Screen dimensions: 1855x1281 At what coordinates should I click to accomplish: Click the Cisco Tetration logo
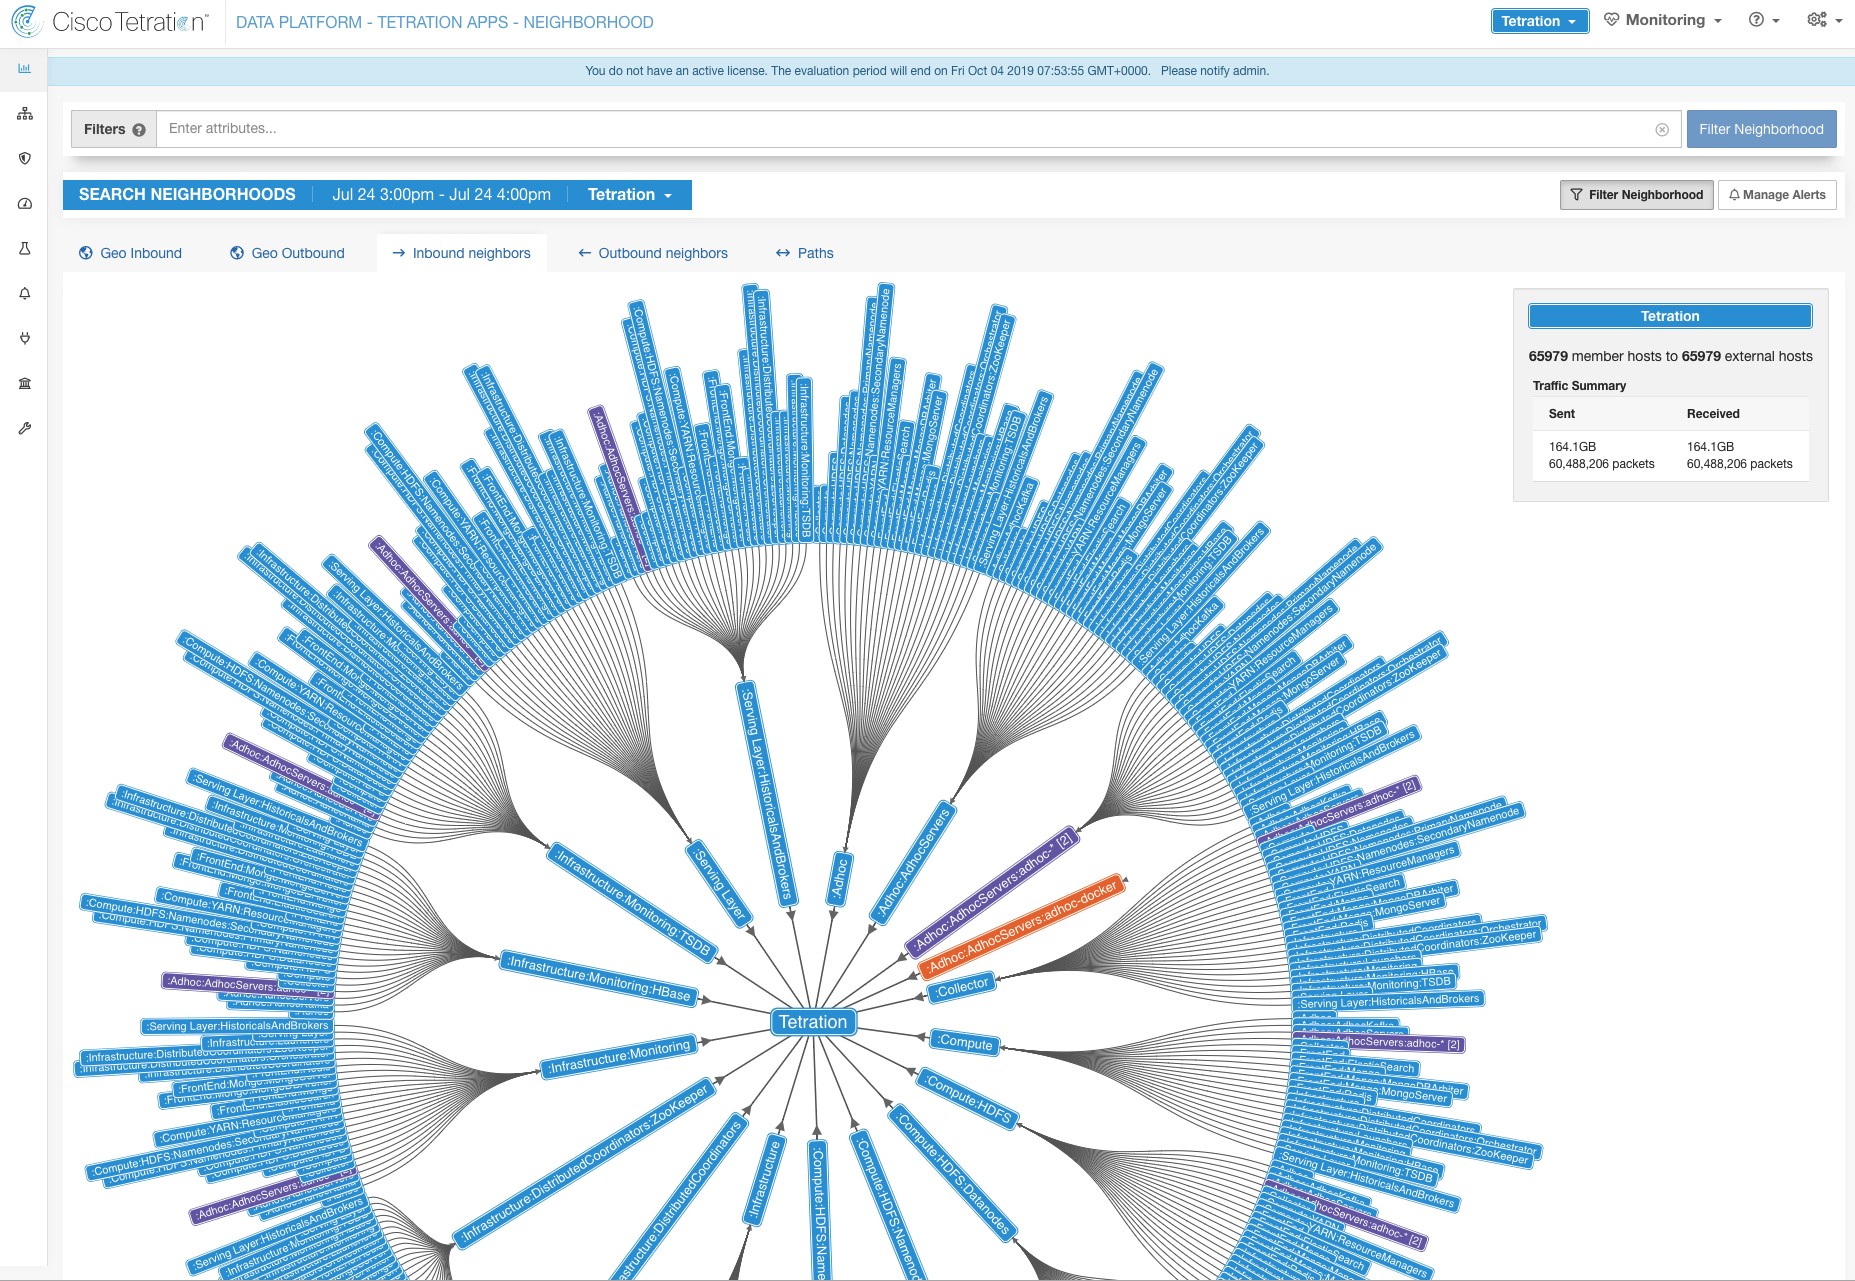(110, 22)
